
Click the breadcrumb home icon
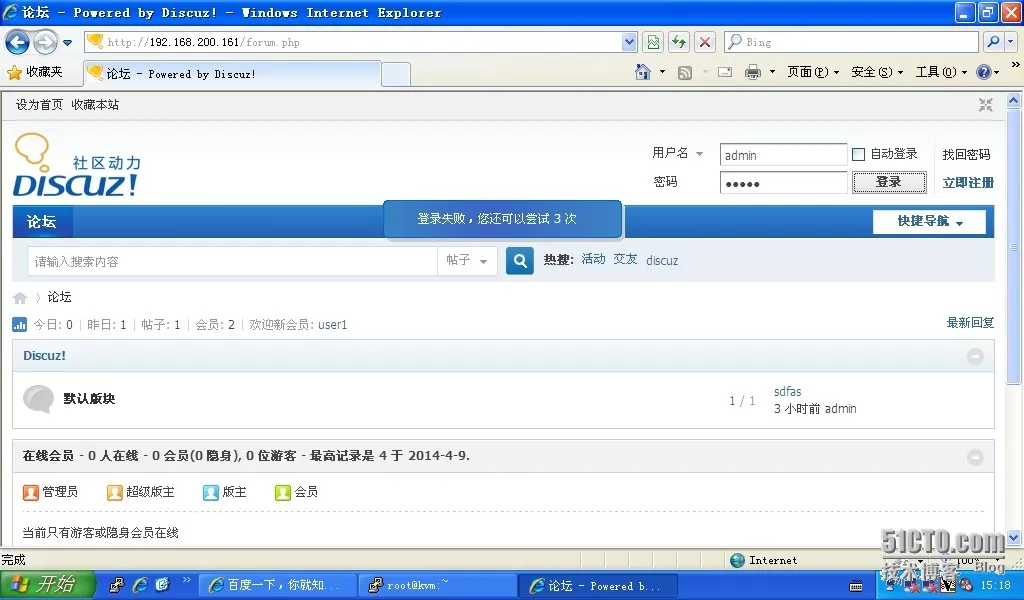(x=20, y=298)
